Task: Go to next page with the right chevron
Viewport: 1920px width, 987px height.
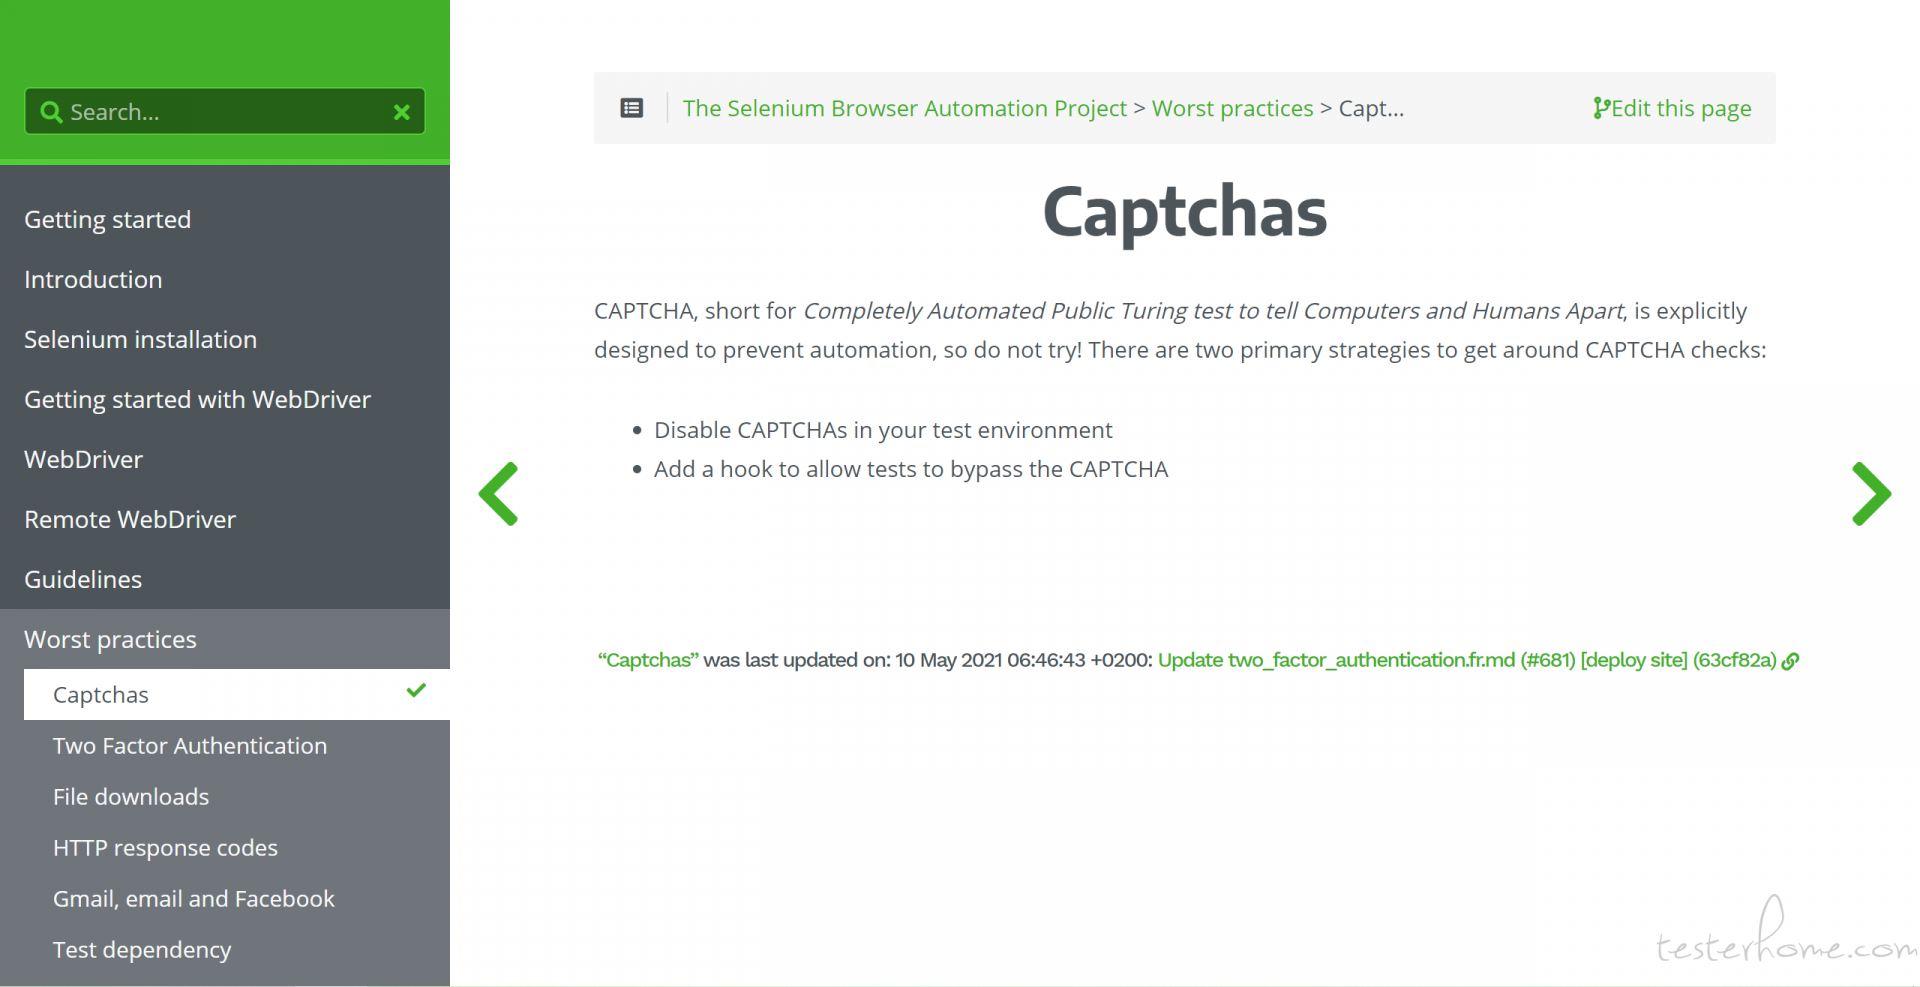Action: pyautogui.click(x=1871, y=493)
